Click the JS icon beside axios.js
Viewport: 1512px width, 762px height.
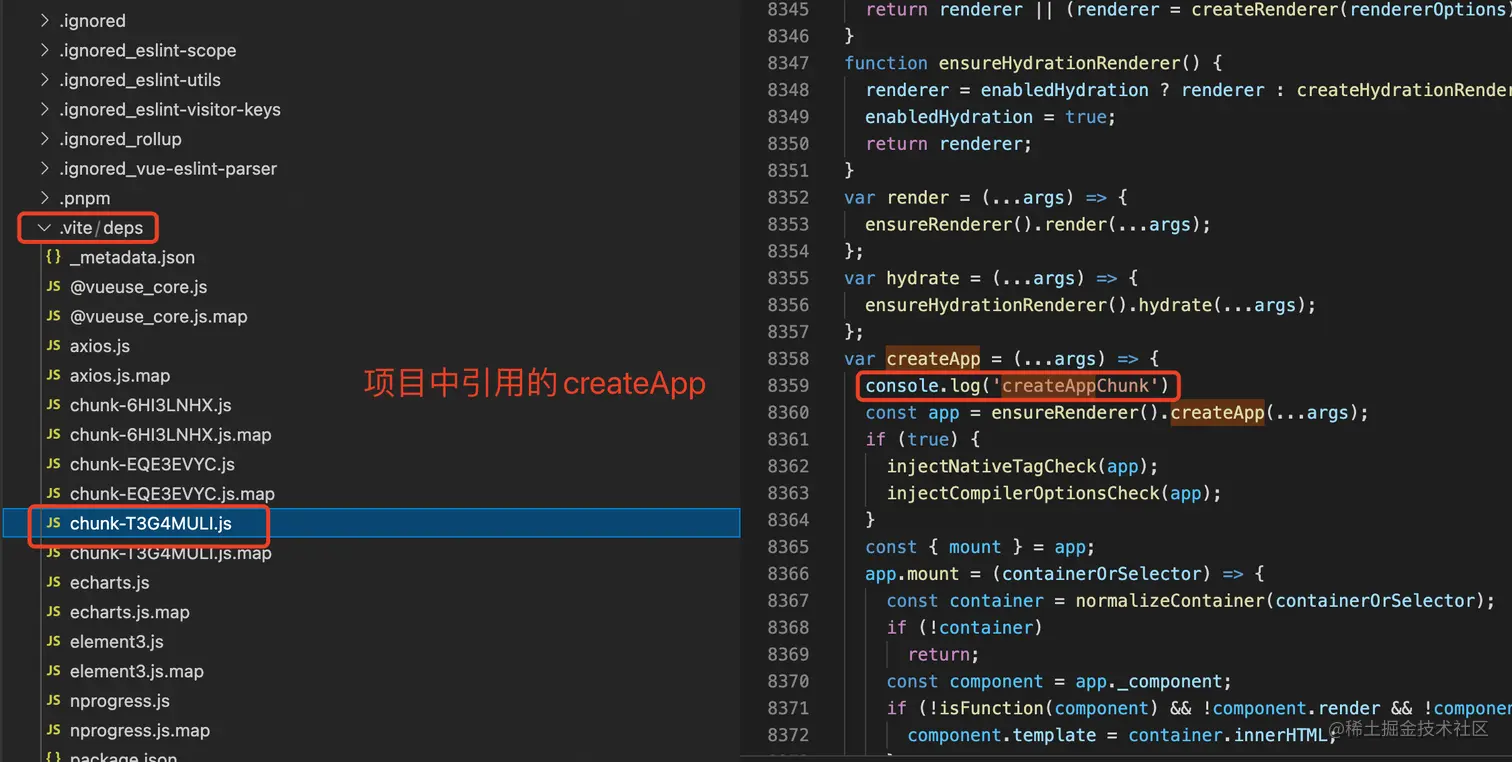point(53,346)
